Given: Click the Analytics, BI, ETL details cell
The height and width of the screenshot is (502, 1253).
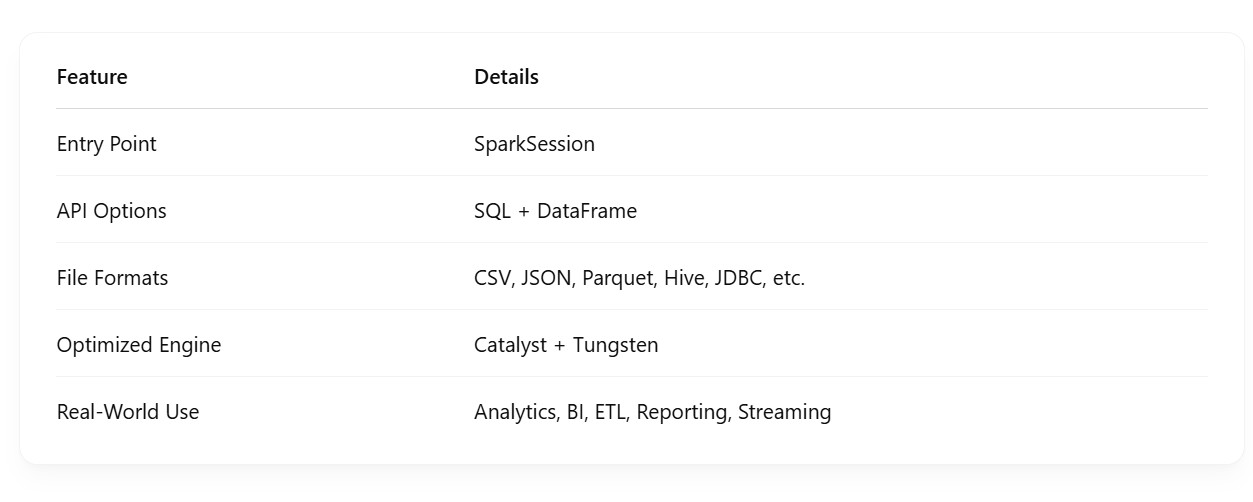Looking at the screenshot, I should [x=652, y=412].
